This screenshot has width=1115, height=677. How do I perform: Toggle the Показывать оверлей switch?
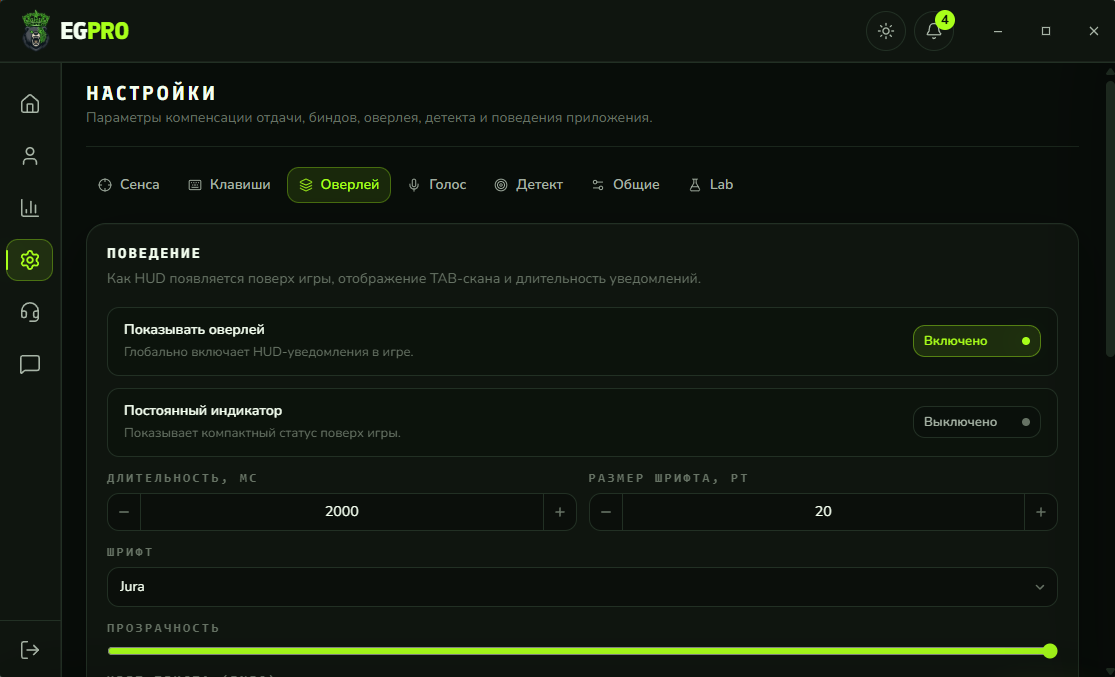tap(976, 341)
